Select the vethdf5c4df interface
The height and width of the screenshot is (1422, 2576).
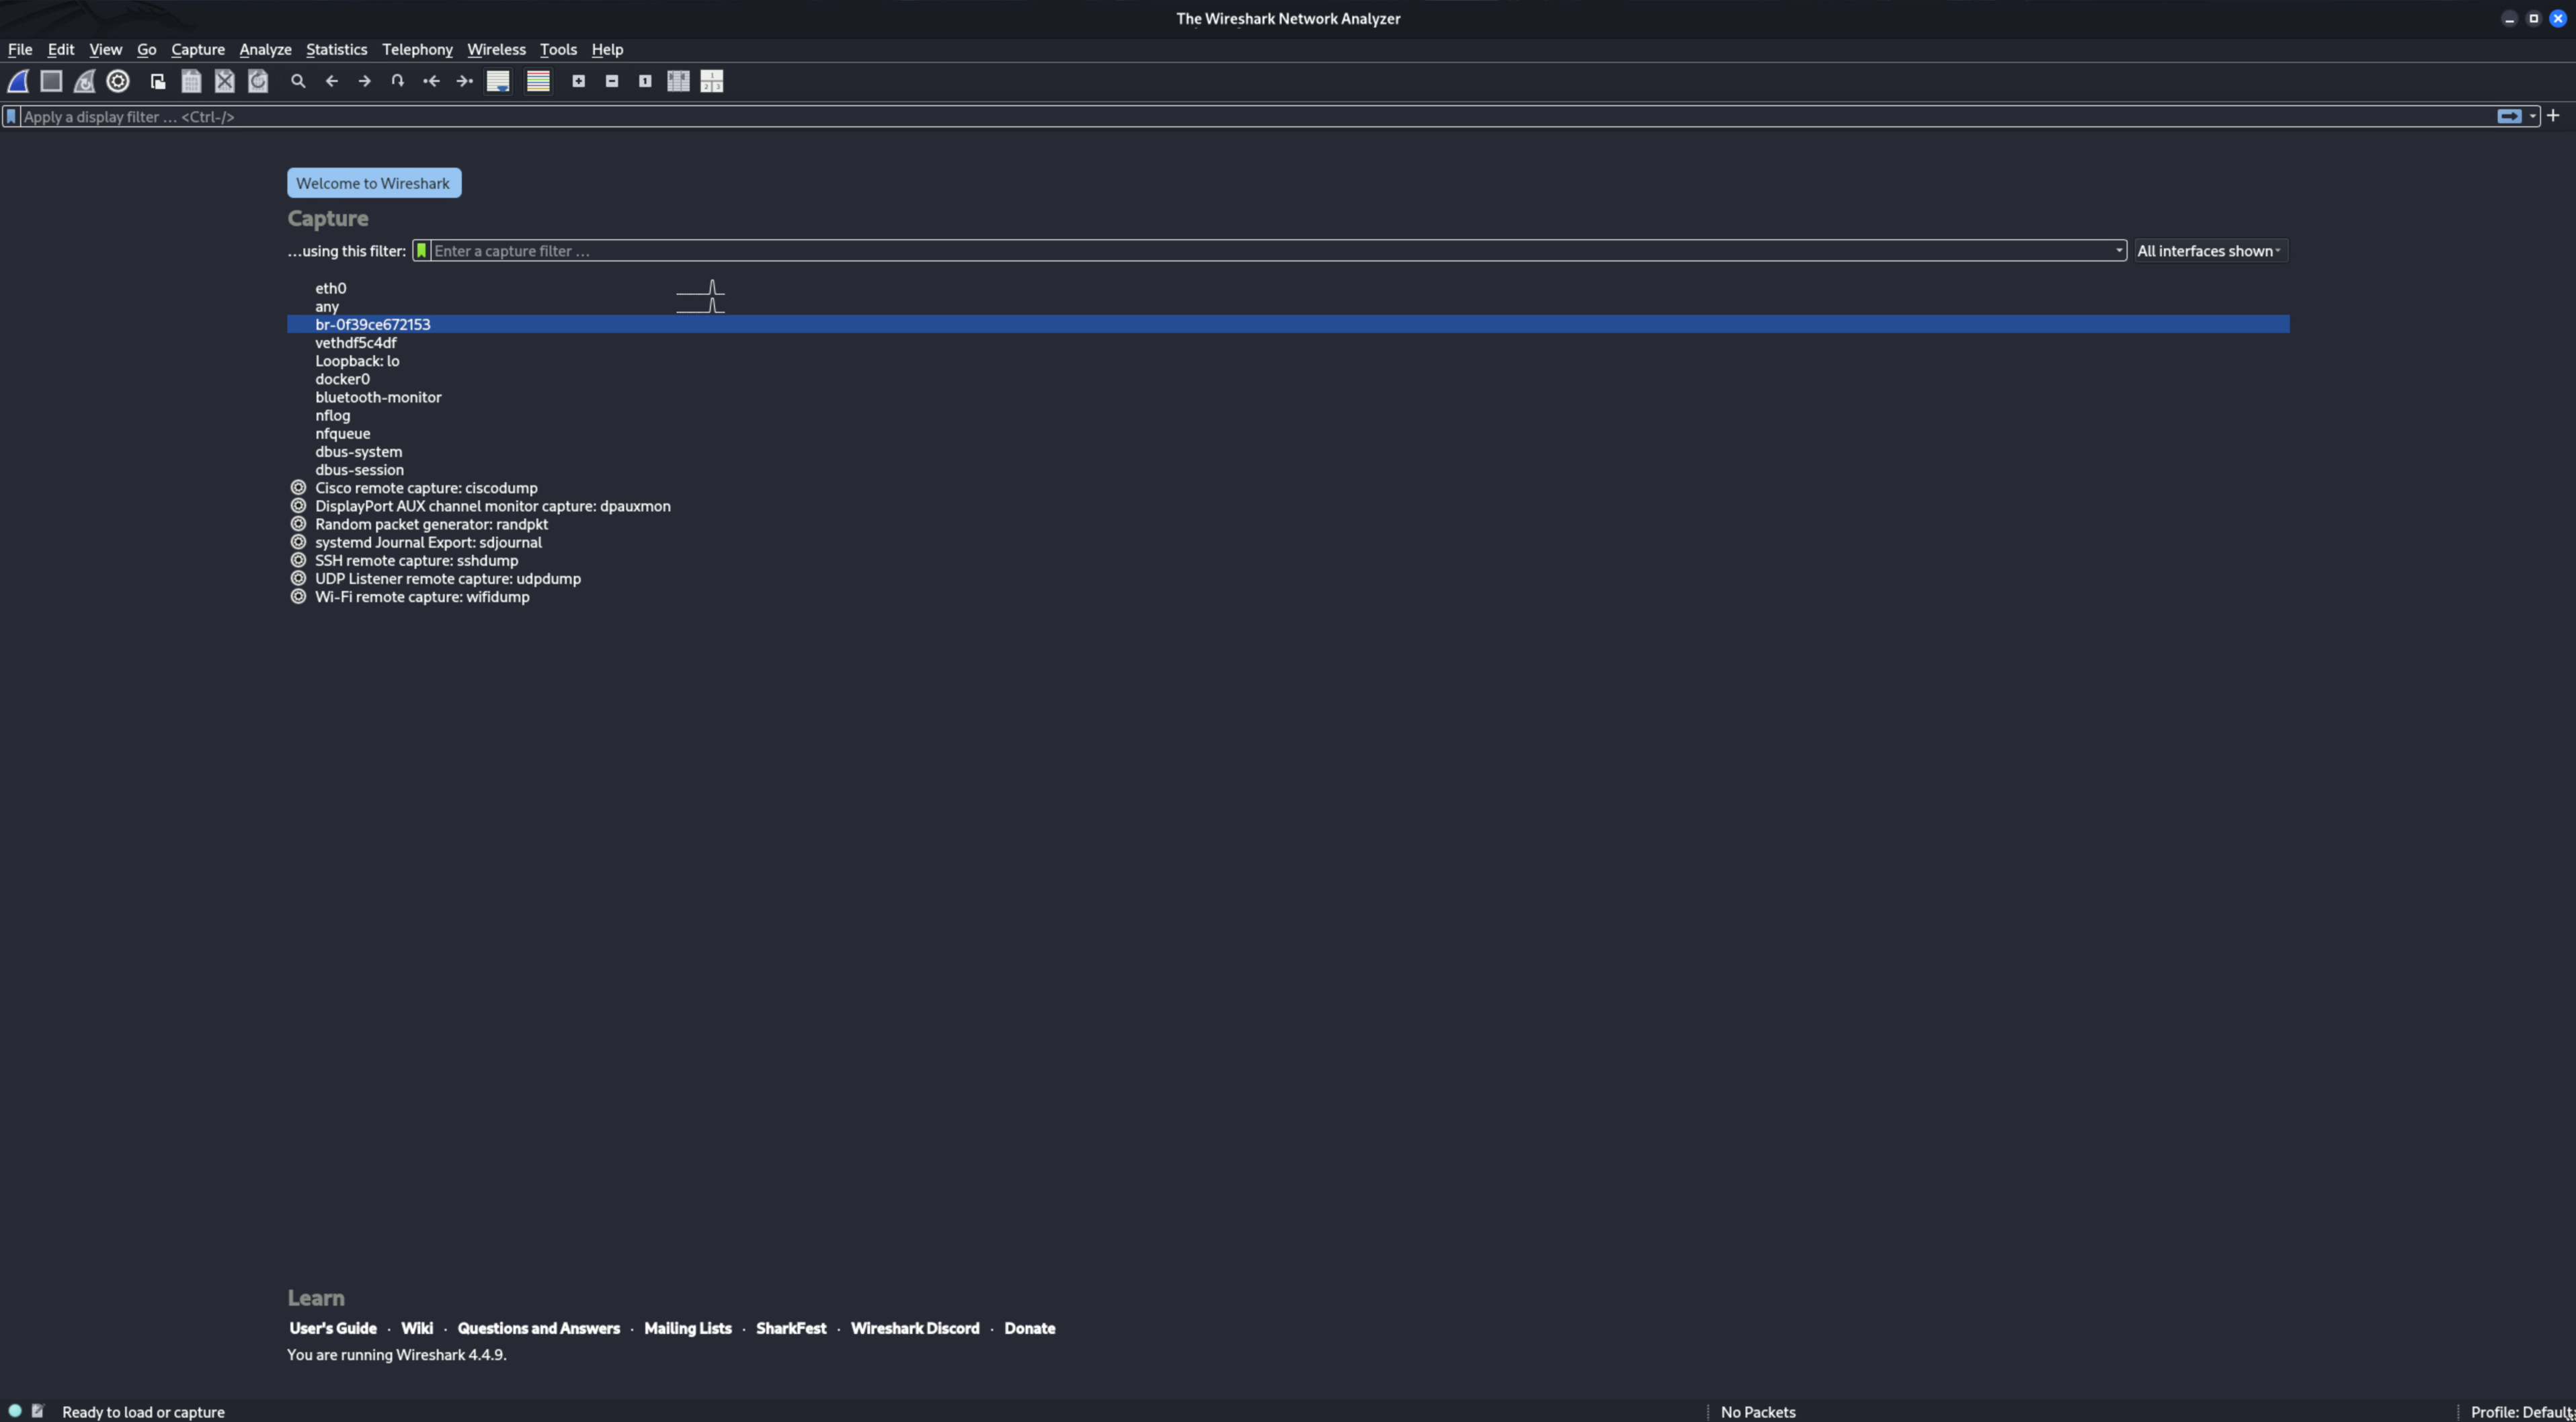click(1288, 342)
